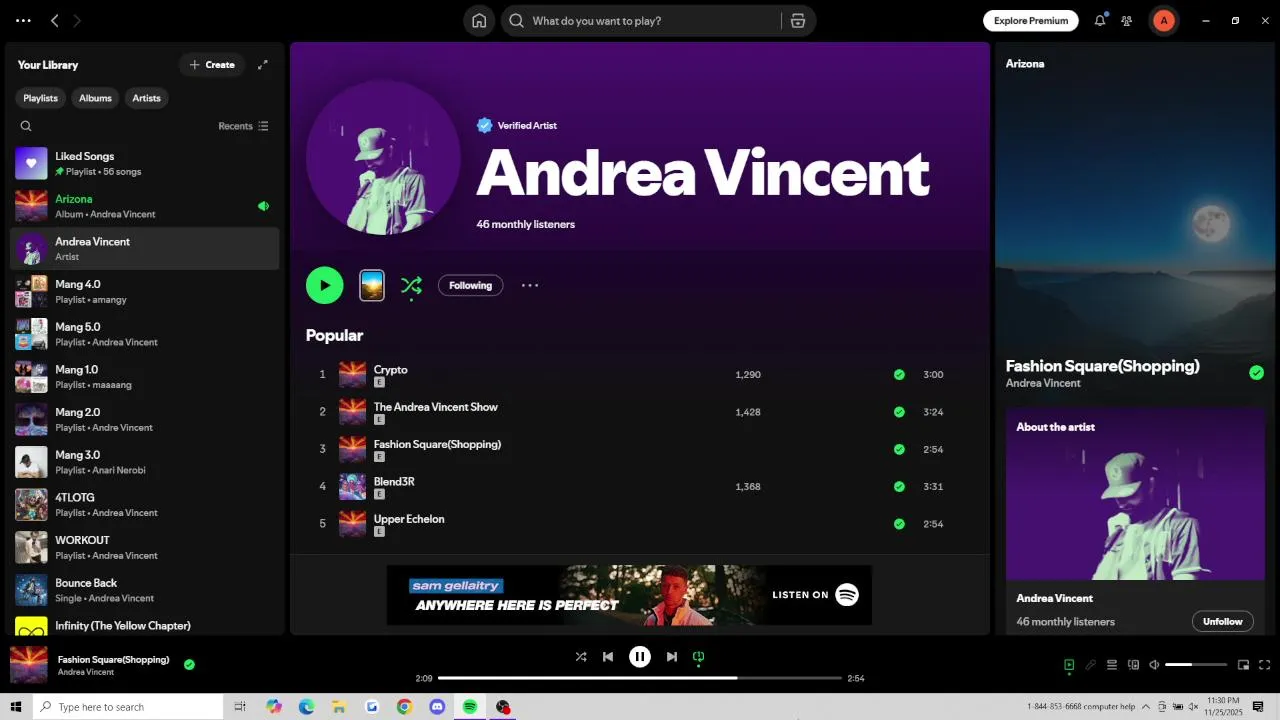The image size is (1280, 720).
Task: Click the album preview thumbnail beside play
Action: coord(372,285)
